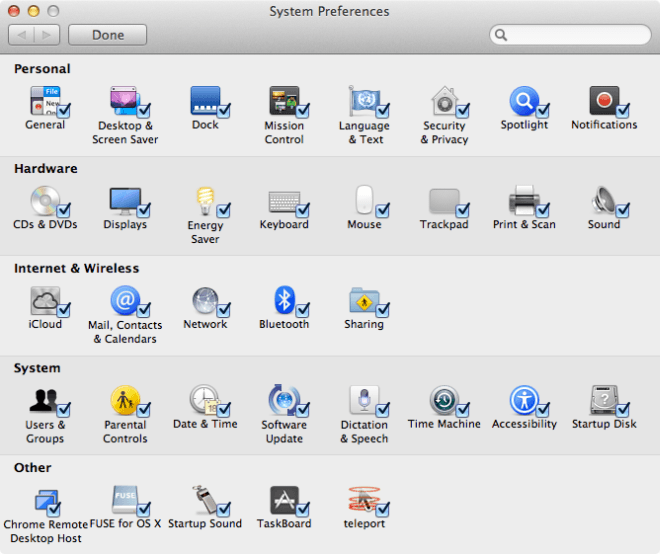Click the back navigation arrow
The width and height of the screenshot is (660, 554).
pyautogui.click(x=21, y=35)
